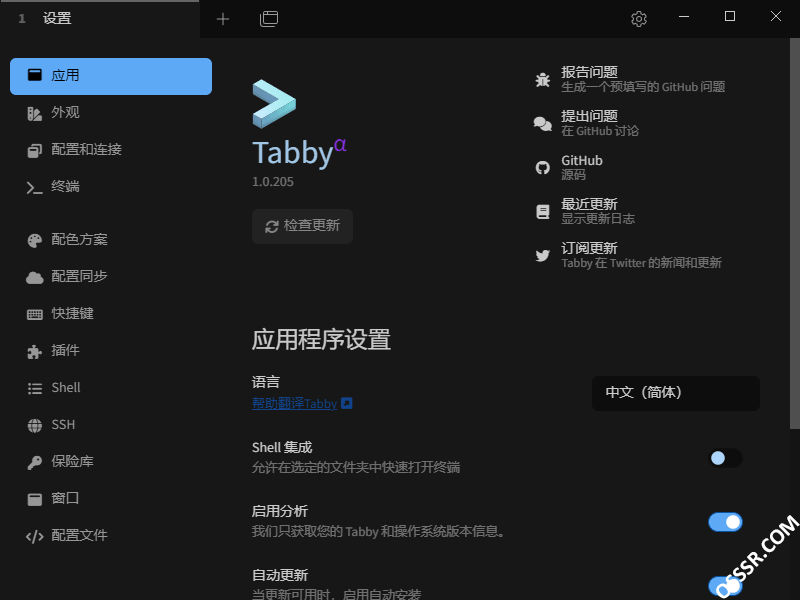Click the puzzle piece icon beside 插件
This screenshot has height=600, width=800.
[35, 352]
